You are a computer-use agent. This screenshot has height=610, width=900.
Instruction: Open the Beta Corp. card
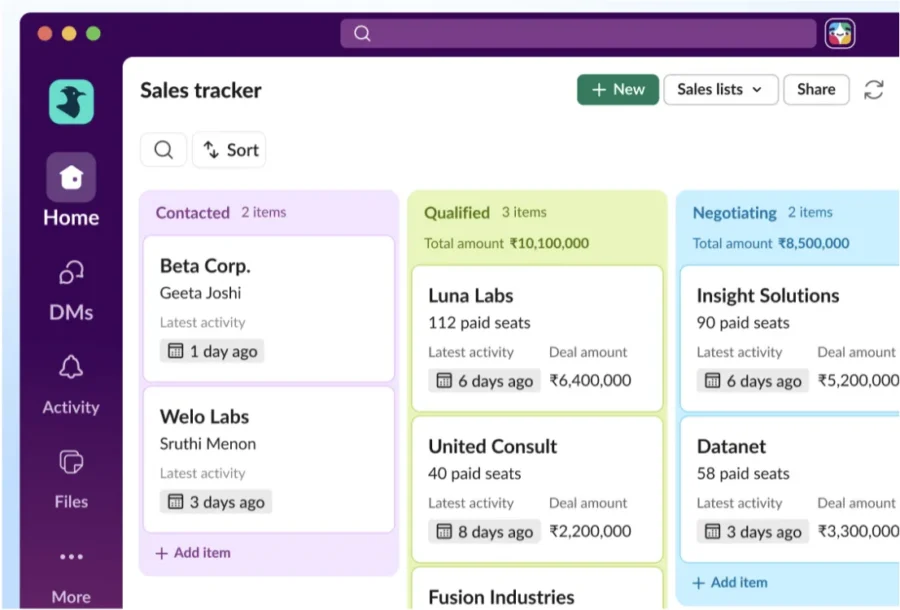tap(269, 309)
